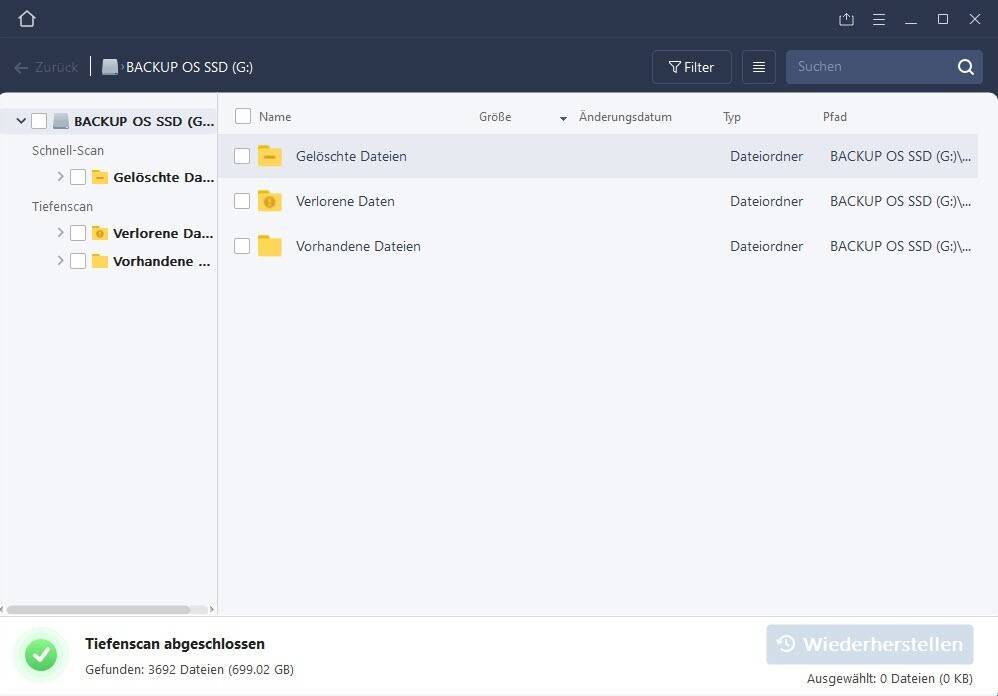Sort by the Typ column header

[732, 117]
